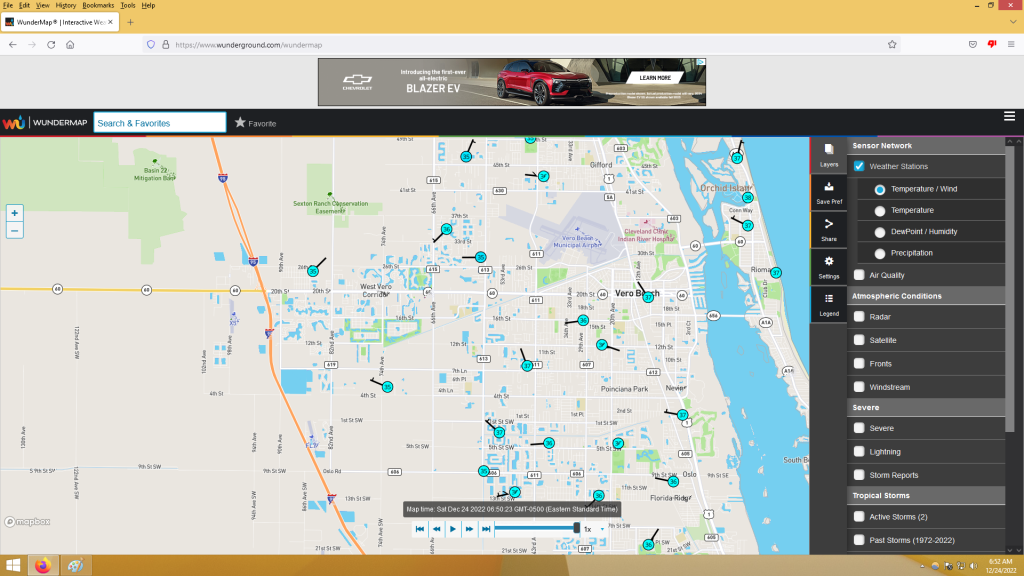Open the Bookmarks menu
The image size is (1024, 576).
tap(98, 5)
